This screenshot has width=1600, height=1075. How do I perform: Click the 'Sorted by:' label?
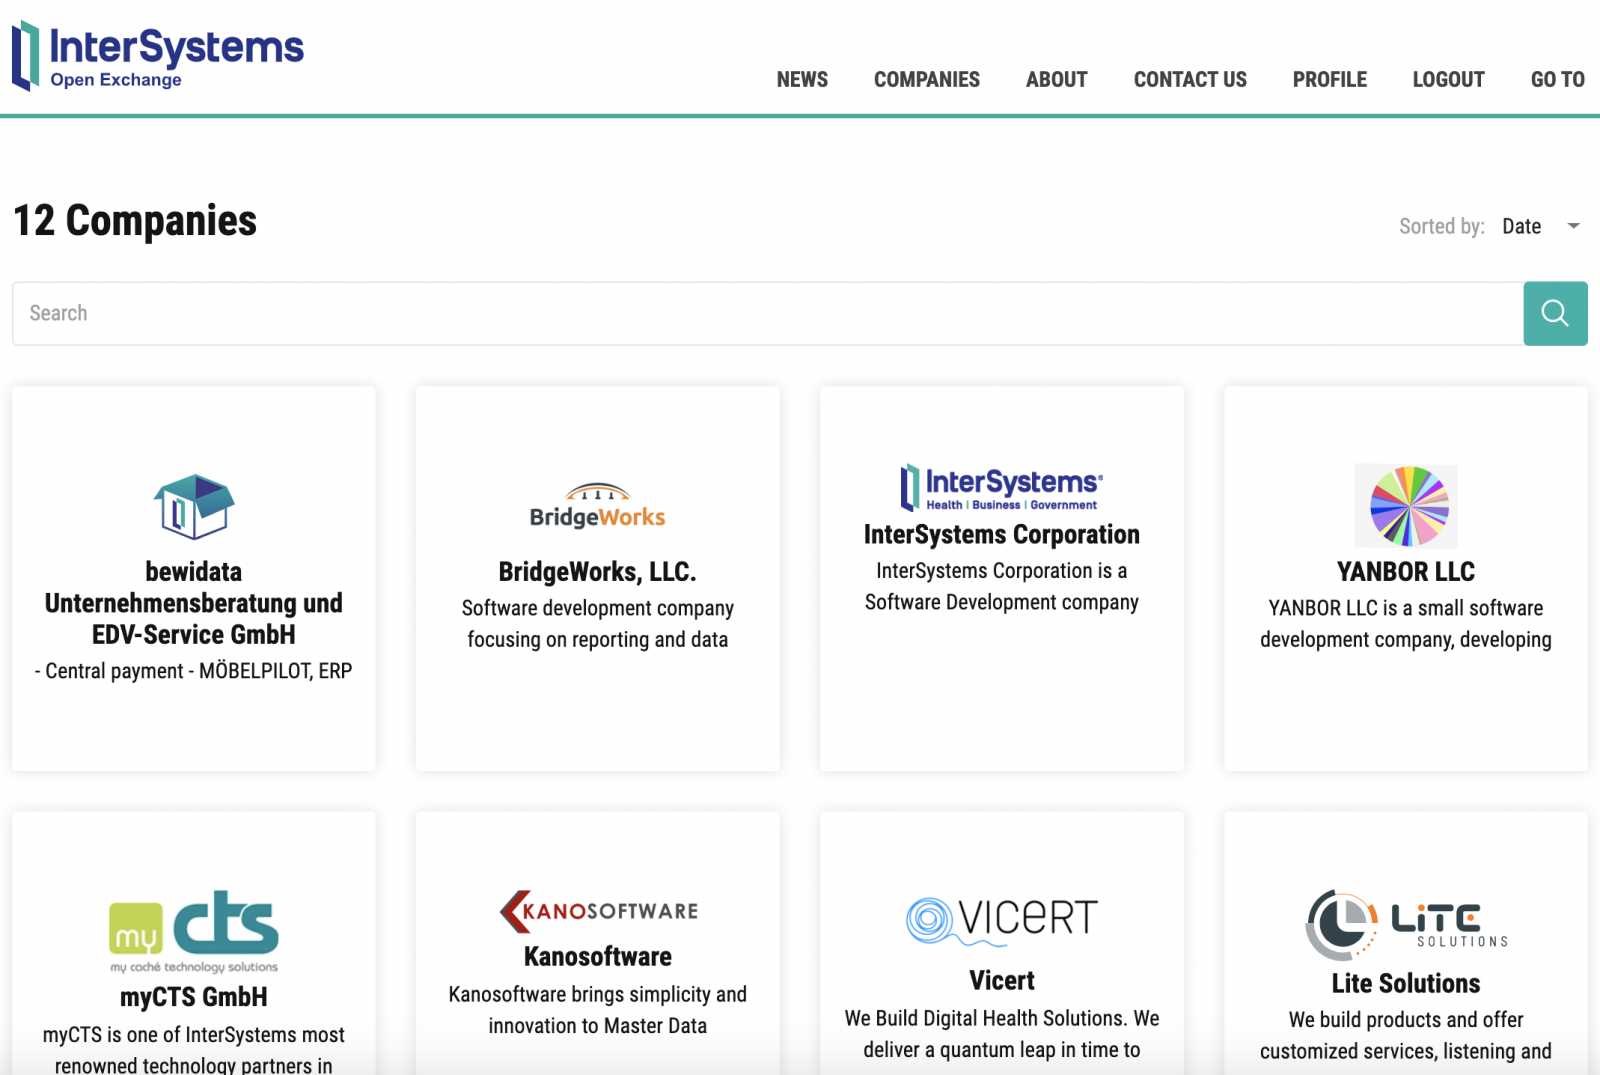coord(1442,226)
